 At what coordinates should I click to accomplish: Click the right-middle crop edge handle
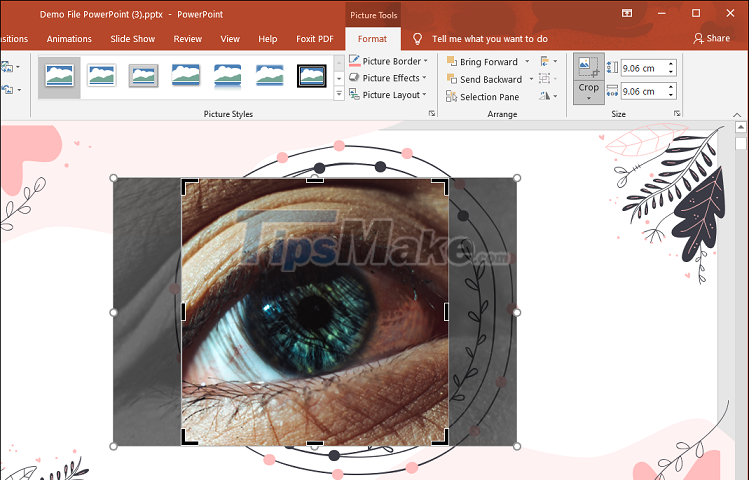(446, 312)
